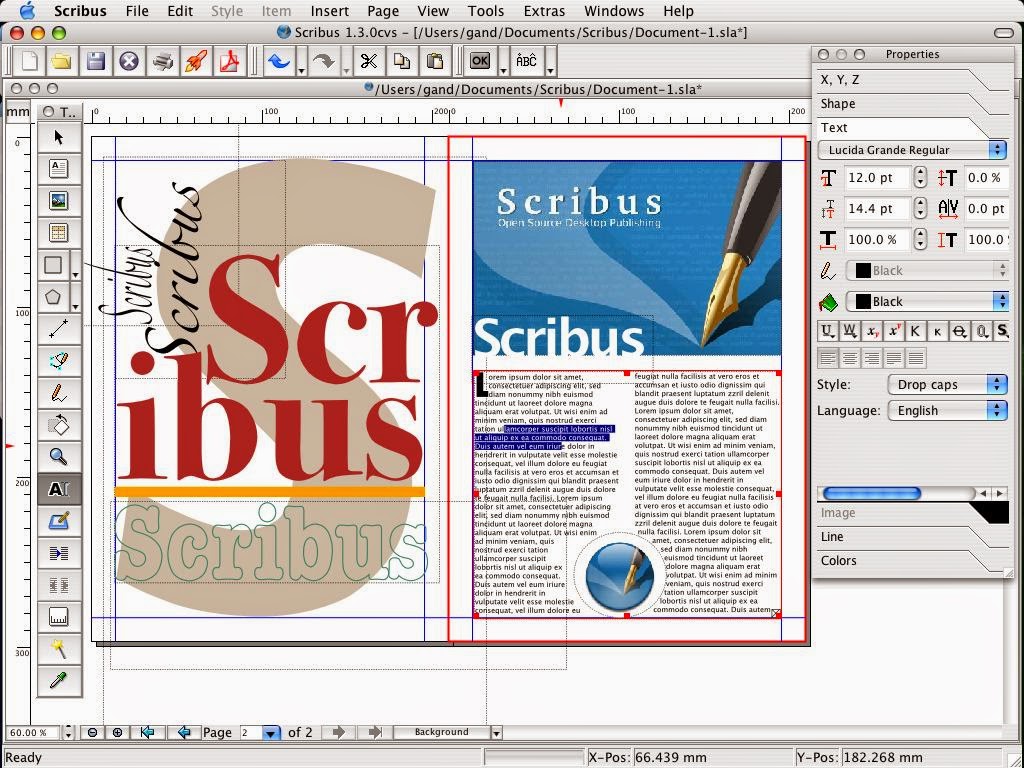Zoom in with plus button

pyautogui.click(x=118, y=733)
